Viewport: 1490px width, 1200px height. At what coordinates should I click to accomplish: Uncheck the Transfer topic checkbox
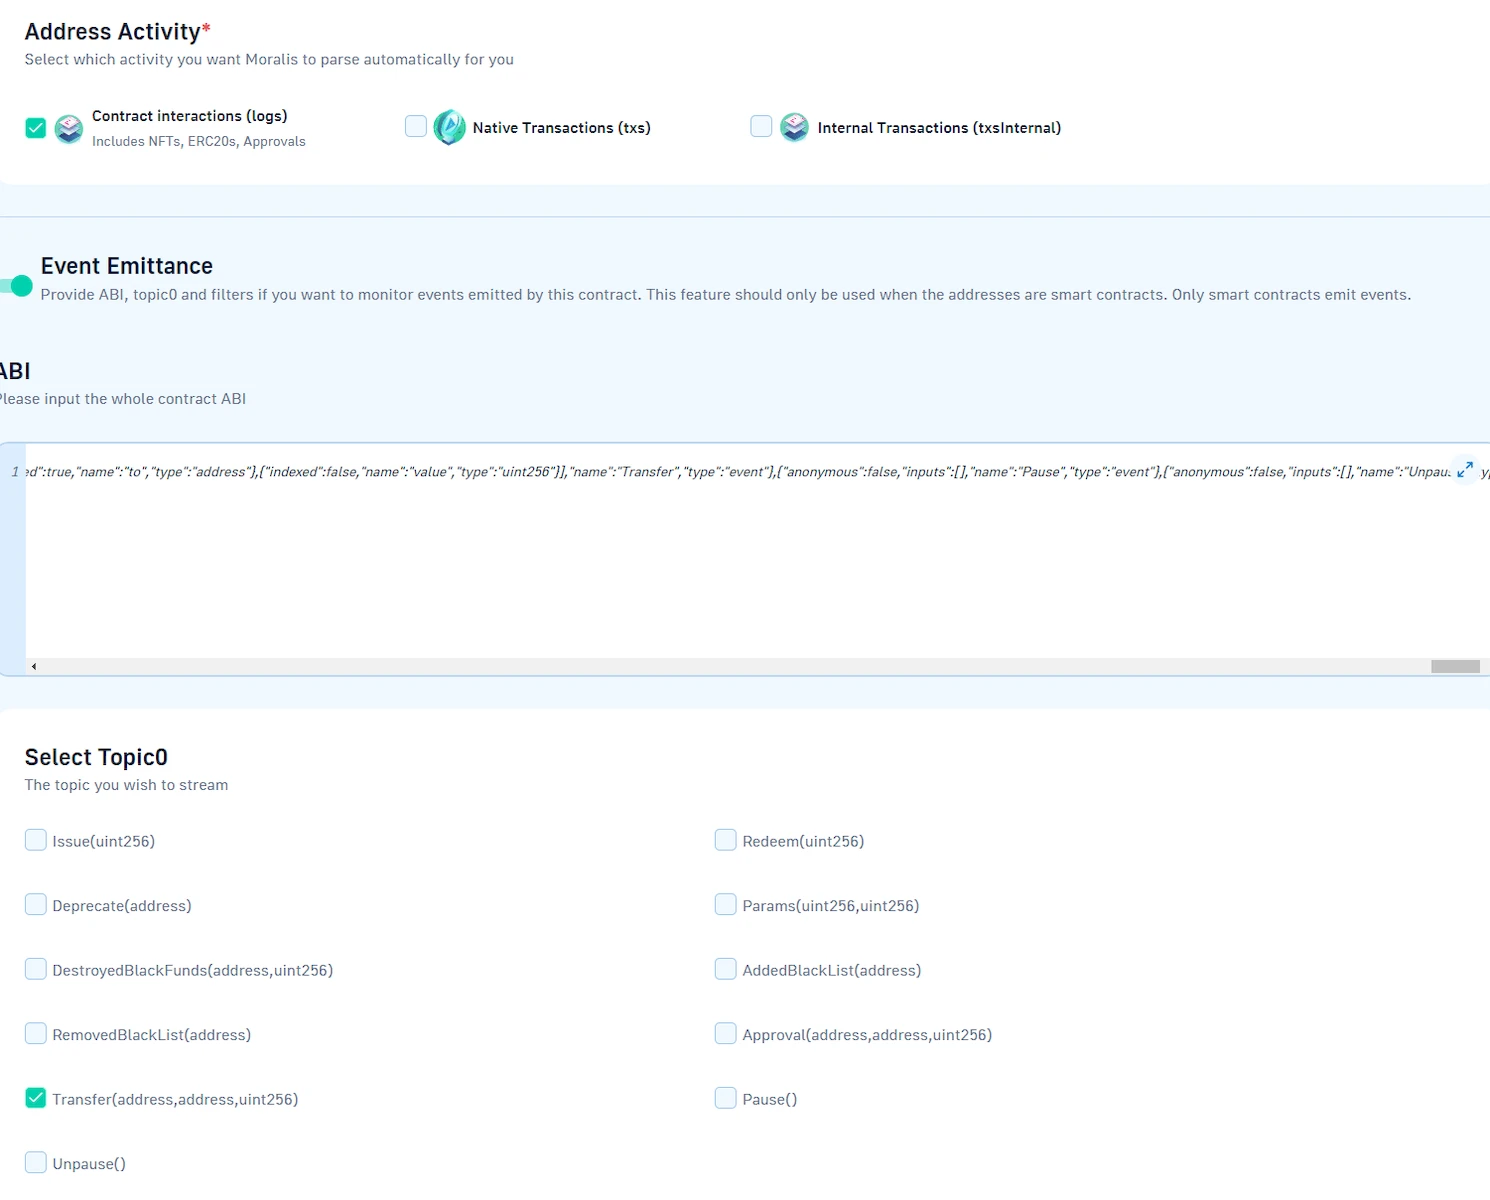pos(36,1098)
